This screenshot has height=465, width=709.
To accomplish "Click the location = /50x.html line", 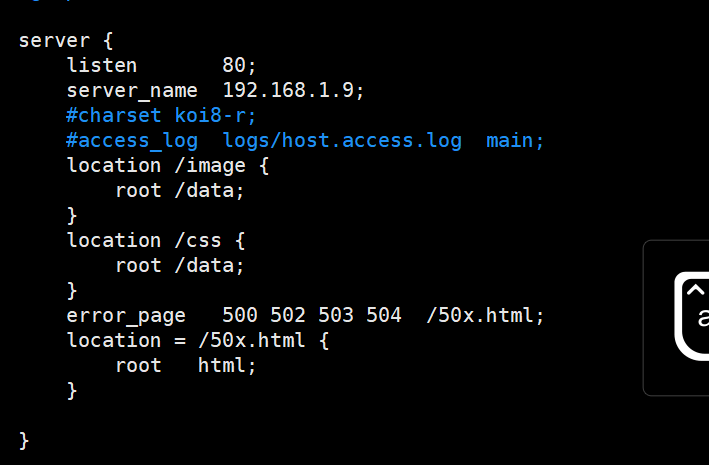I will pos(198,341).
